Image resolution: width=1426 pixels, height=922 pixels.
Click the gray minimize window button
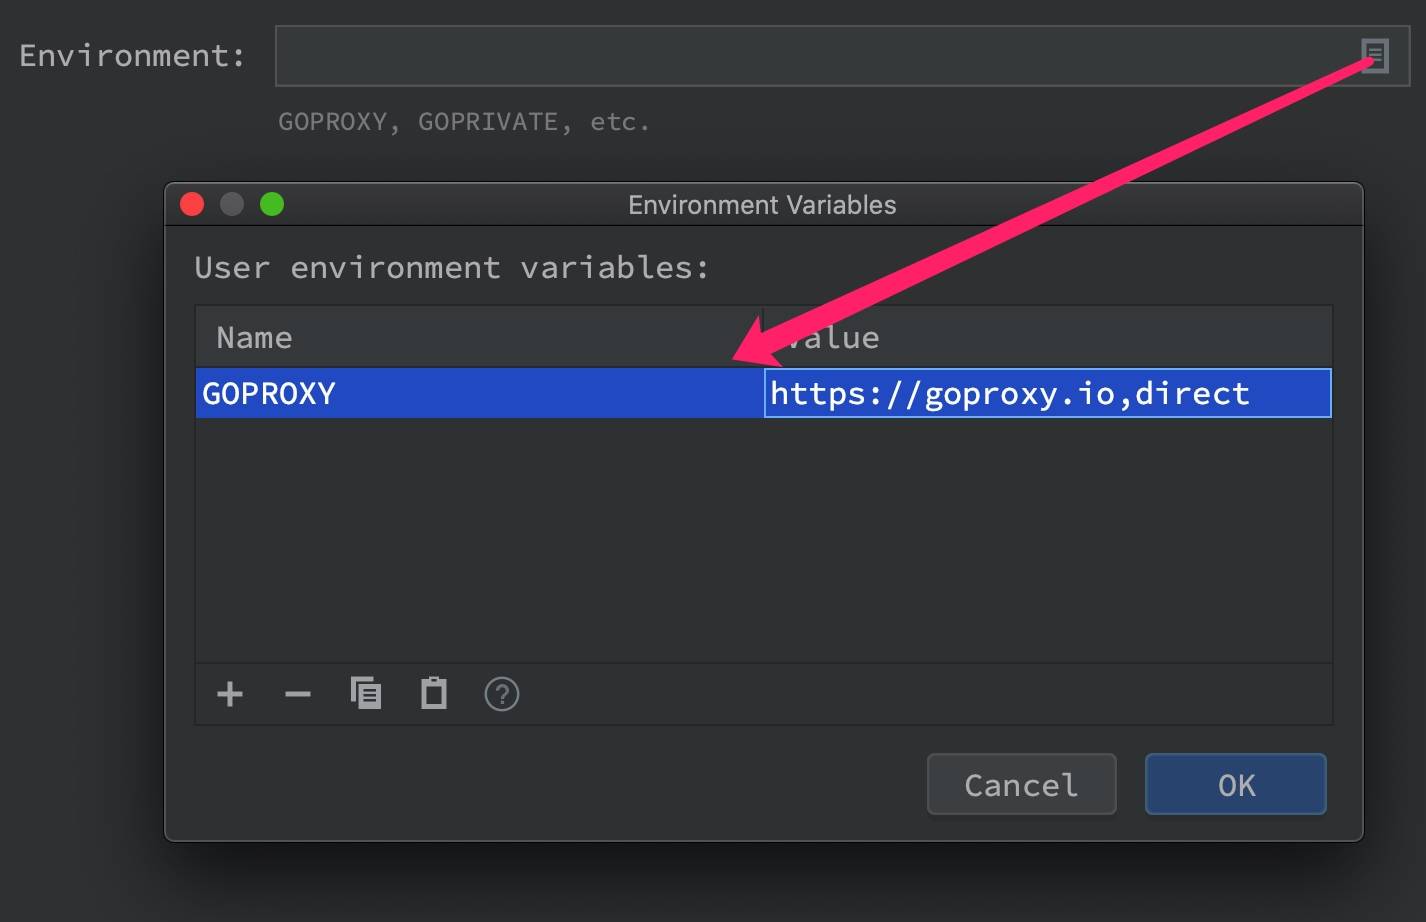pyautogui.click(x=232, y=205)
